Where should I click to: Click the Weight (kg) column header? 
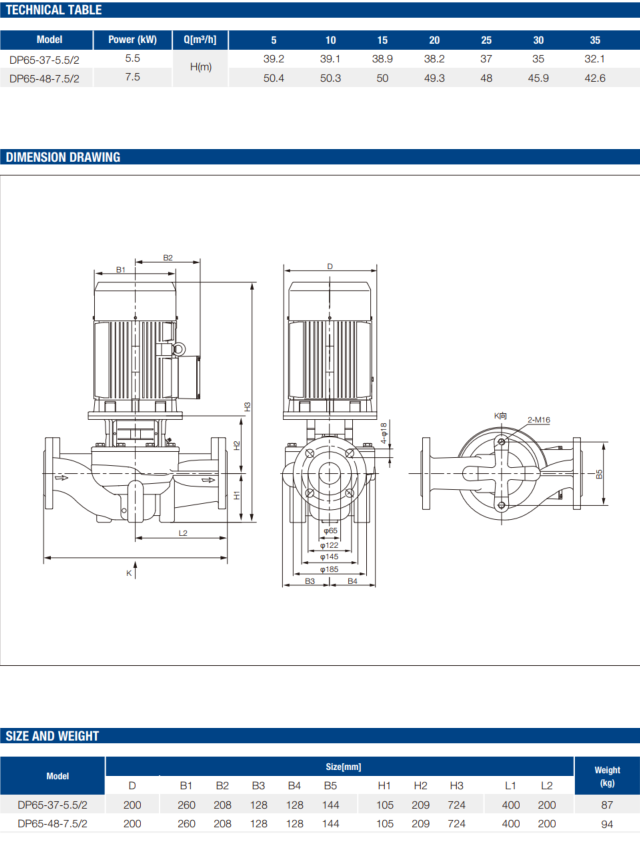coord(607,776)
